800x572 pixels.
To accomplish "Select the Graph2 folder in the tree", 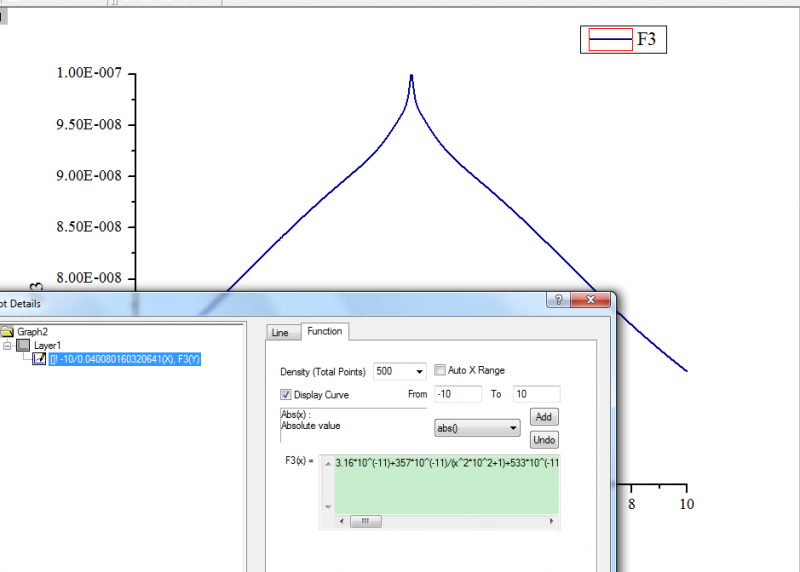I will (32, 332).
